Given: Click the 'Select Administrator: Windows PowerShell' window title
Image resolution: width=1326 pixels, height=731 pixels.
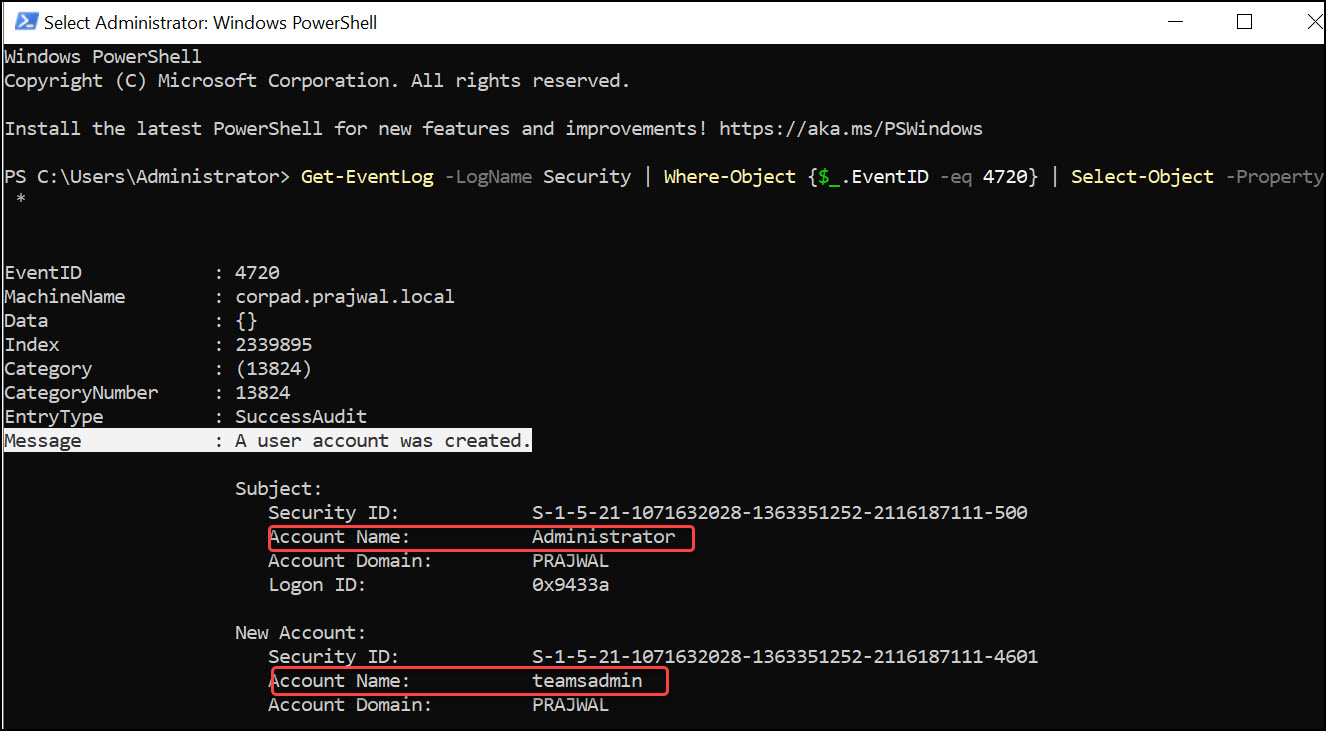Looking at the screenshot, I should point(211,22).
